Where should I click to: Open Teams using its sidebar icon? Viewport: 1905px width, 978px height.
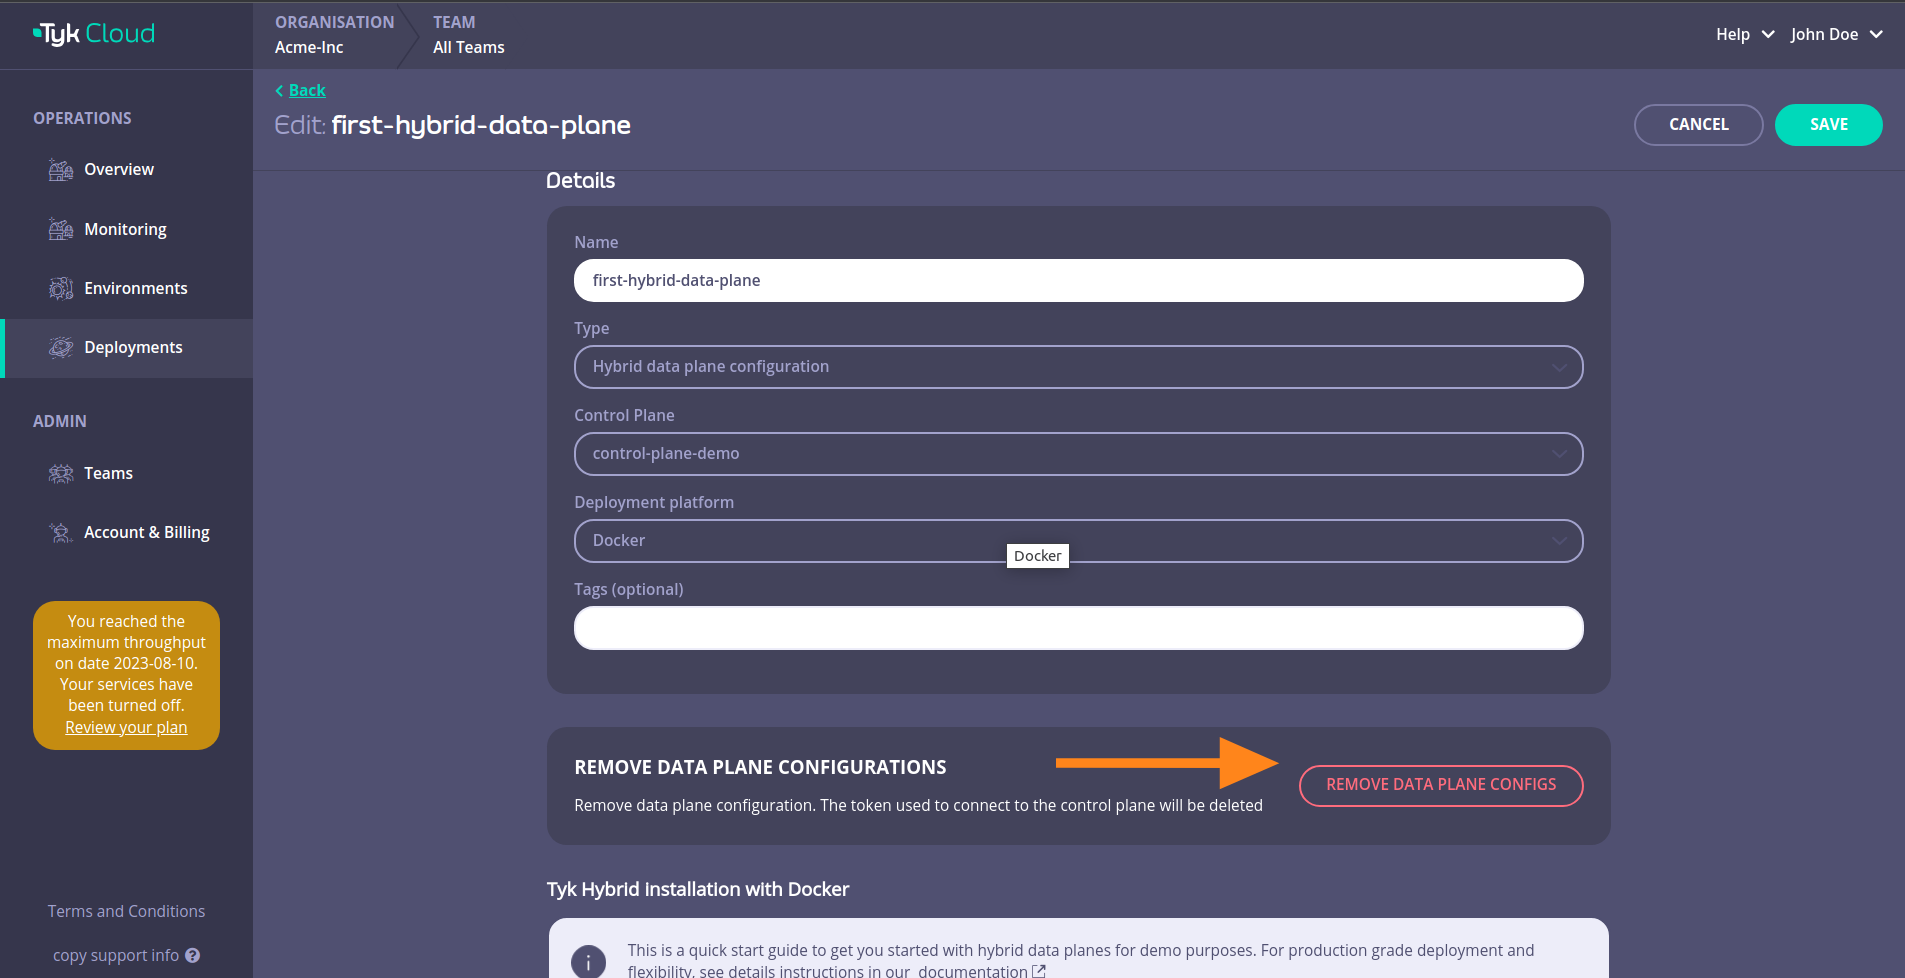[60, 472]
